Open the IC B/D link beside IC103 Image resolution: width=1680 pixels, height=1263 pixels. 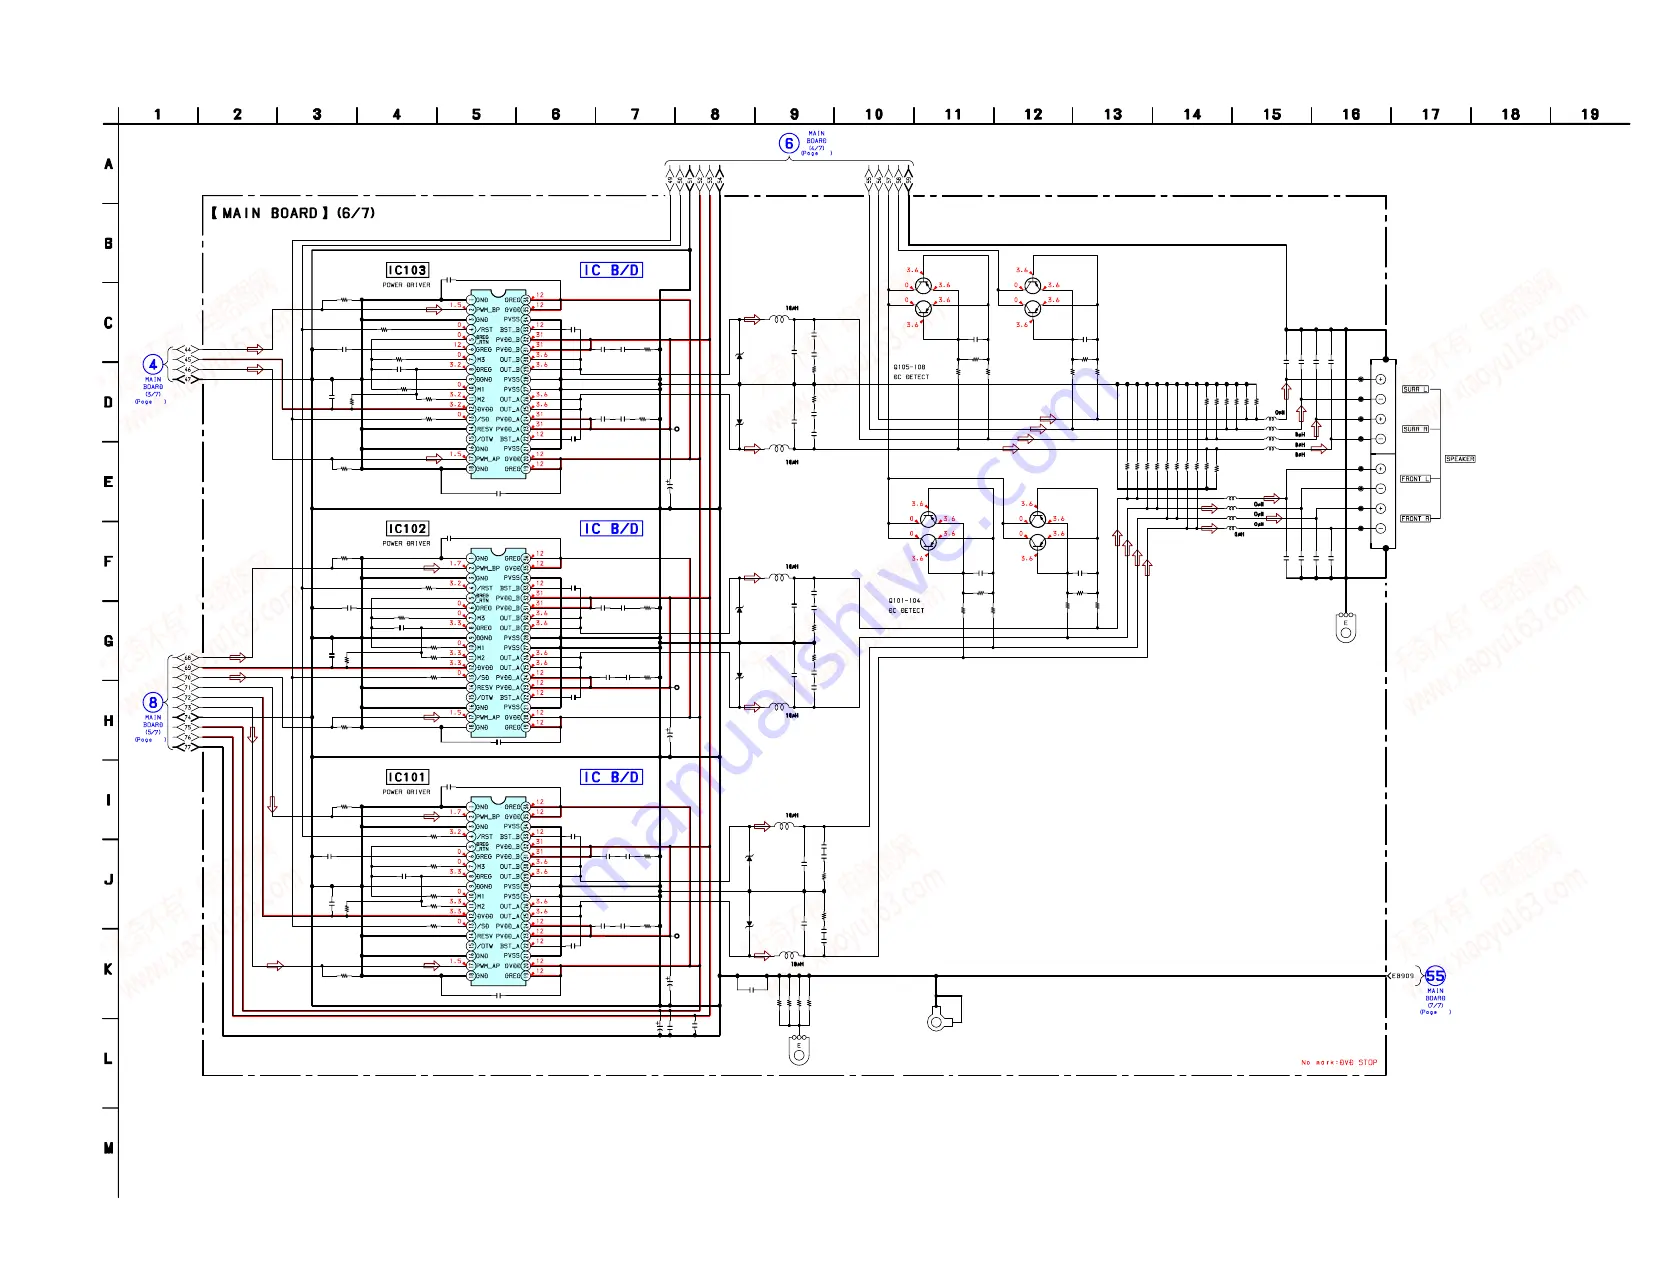[x=611, y=270]
